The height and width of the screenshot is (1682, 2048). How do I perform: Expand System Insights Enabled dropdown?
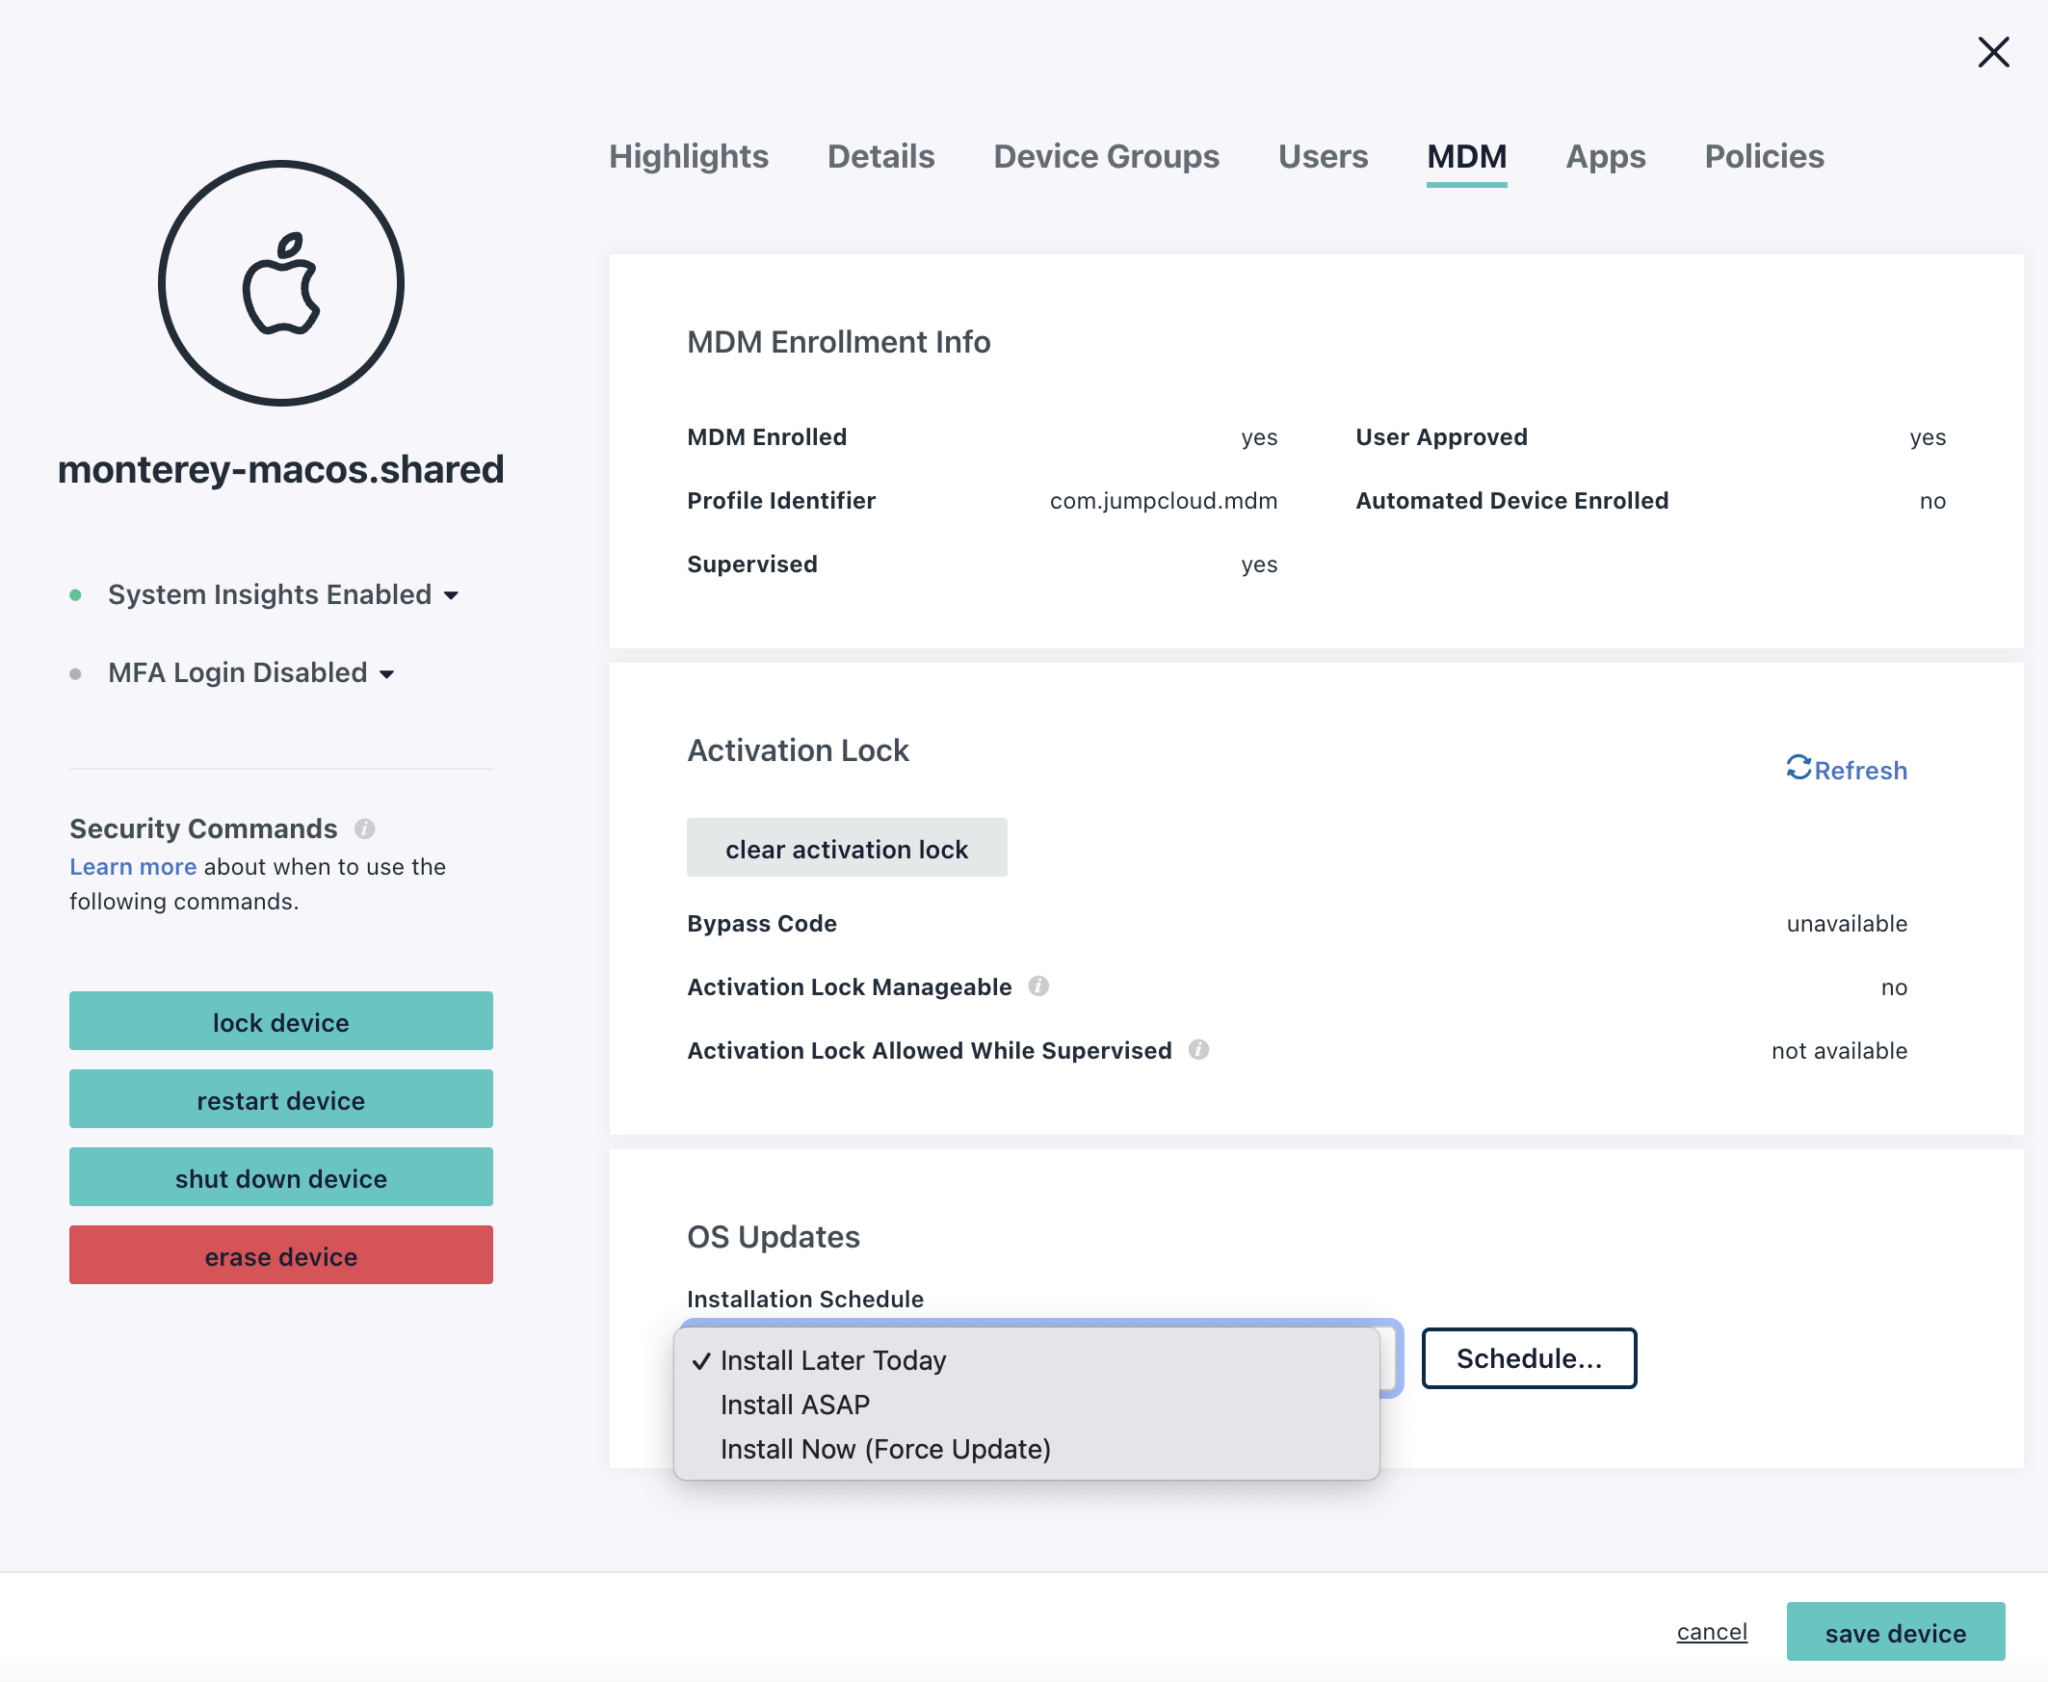(x=451, y=596)
